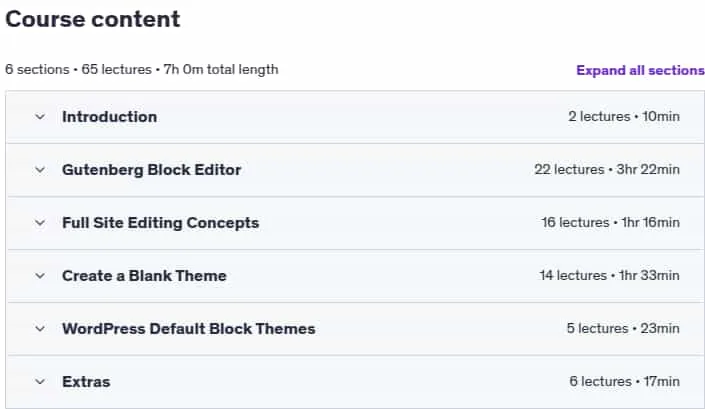705x409 pixels.
Task: Expand the Introduction section chevron
Action: tap(40, 117)
